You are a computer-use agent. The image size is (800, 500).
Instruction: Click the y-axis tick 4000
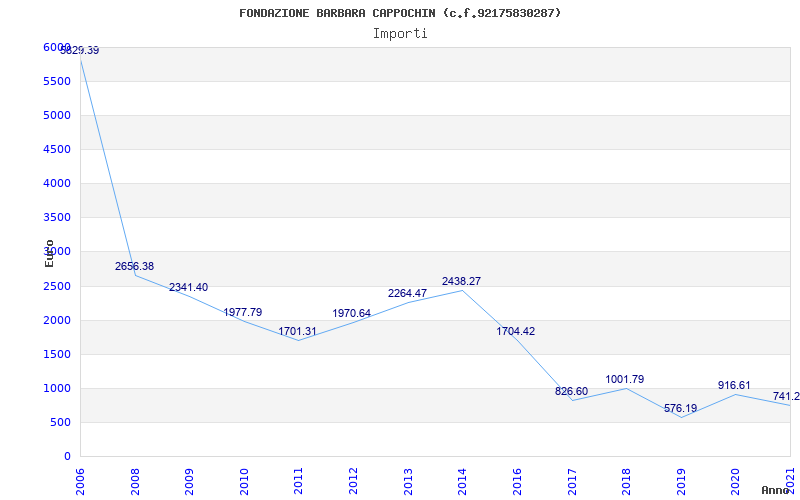[57, 183]
